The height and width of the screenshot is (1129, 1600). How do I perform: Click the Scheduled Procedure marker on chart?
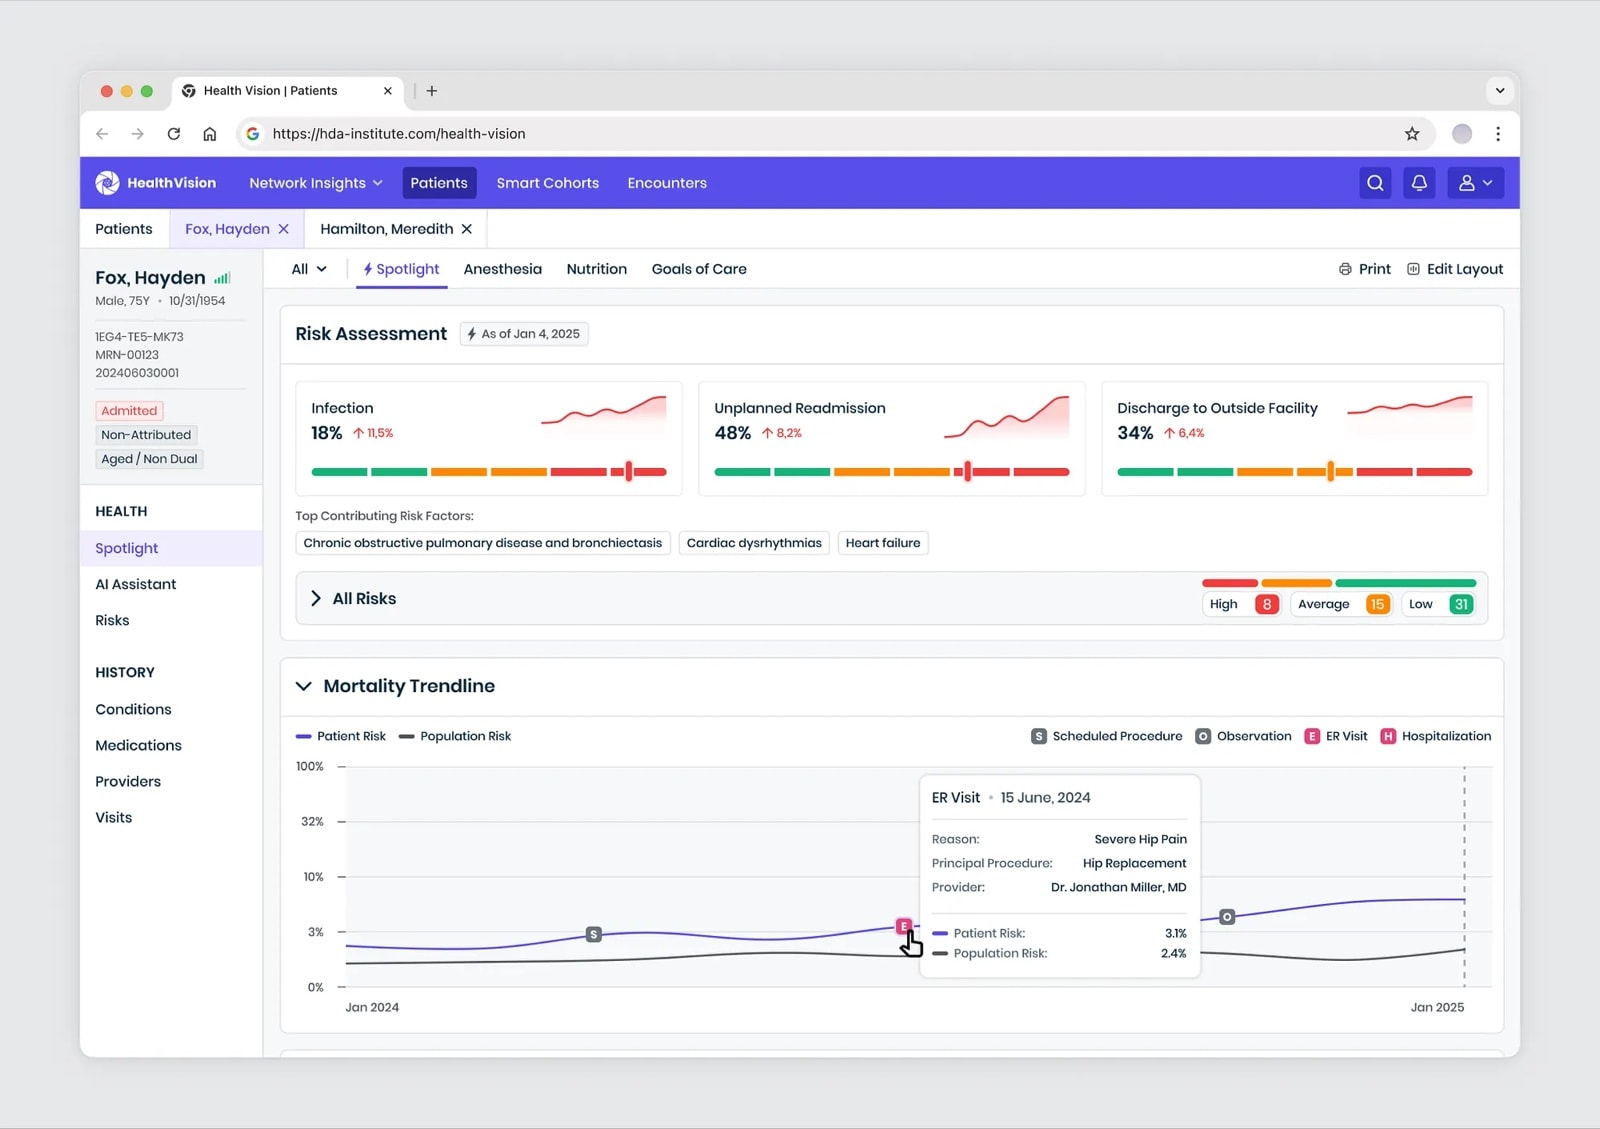coord(594,934)
